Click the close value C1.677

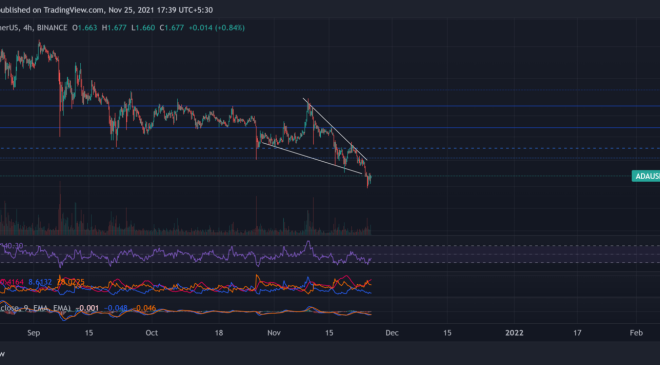point(172,28)
